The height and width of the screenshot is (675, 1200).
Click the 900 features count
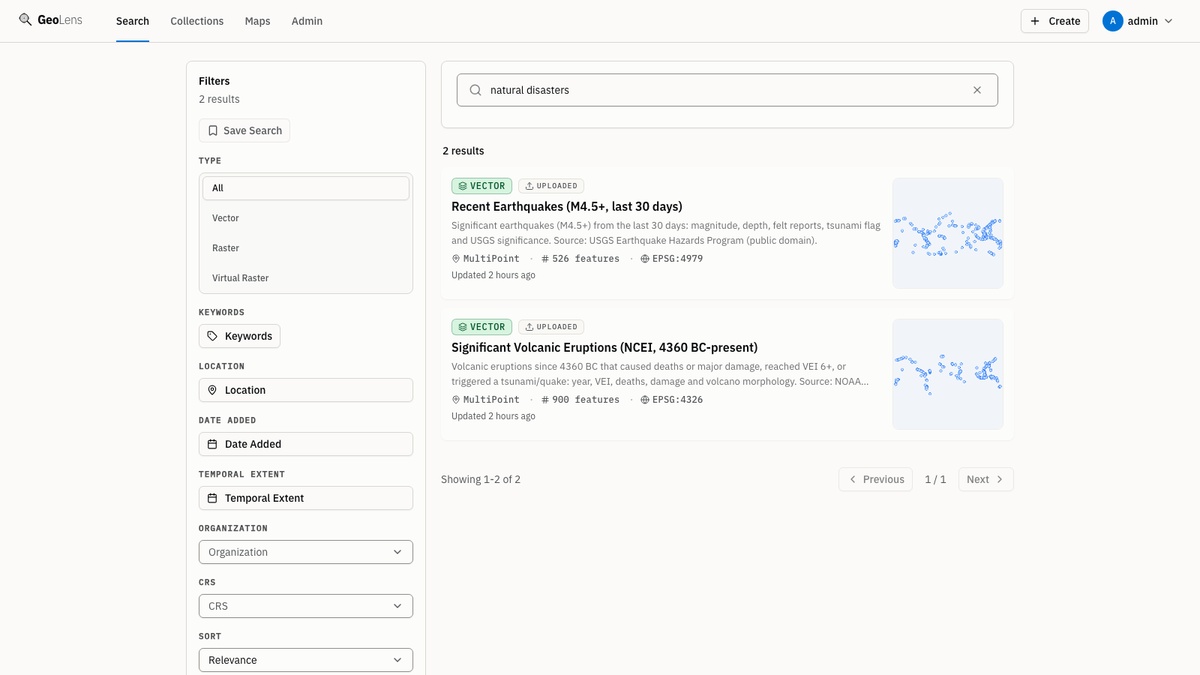[x=581, y=400]
